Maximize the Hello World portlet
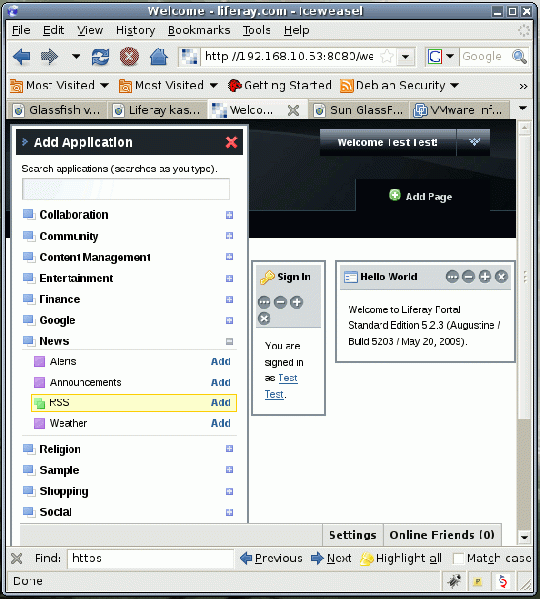This screenshot has height=599, width=540. pos(485,277)
